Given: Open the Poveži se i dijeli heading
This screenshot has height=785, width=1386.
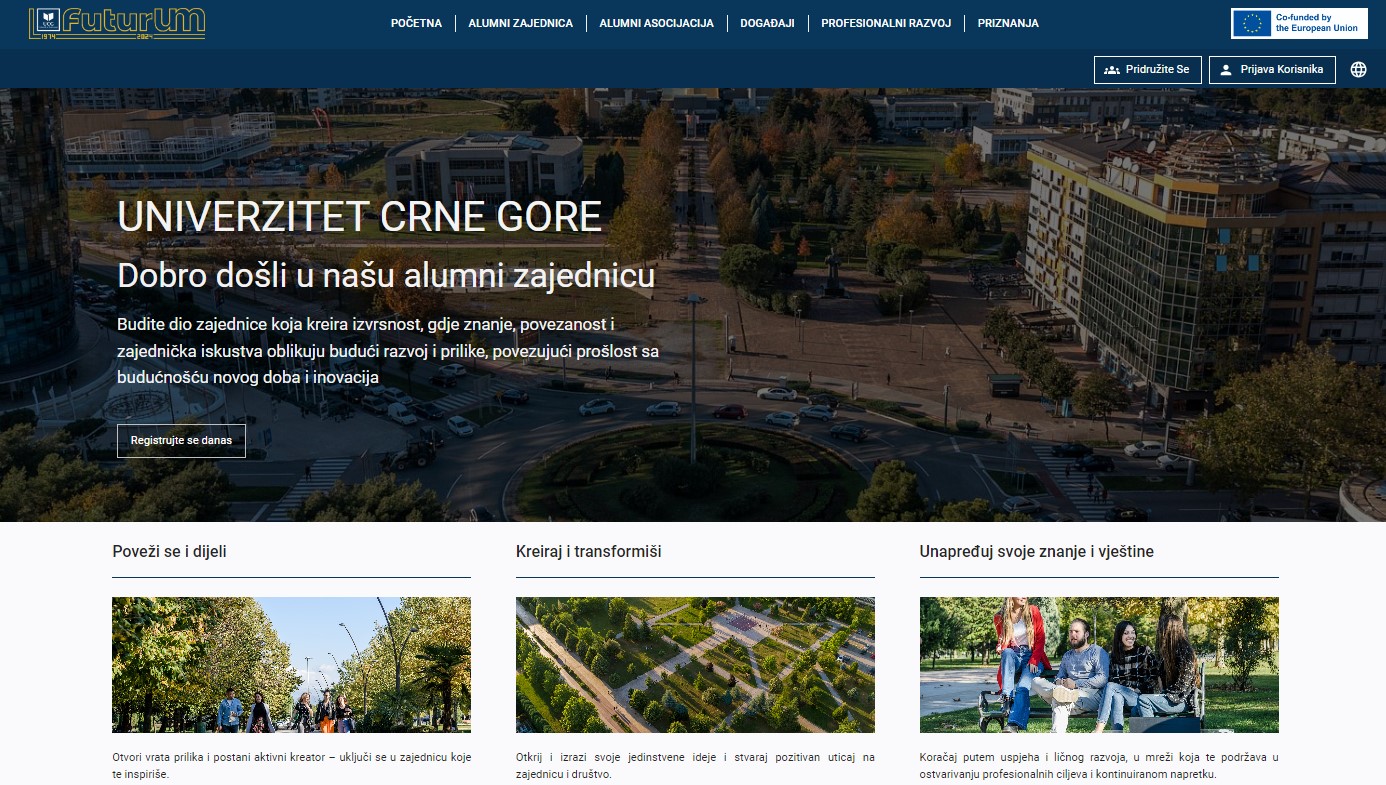Looking at the screenshot, I should click(x=170, y=552).
